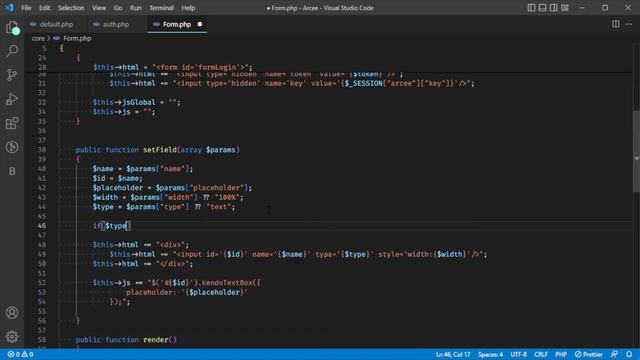The height and width of the screenshot is (360, 640).
Task: Open the Run and Debug view
Action: 12,99
